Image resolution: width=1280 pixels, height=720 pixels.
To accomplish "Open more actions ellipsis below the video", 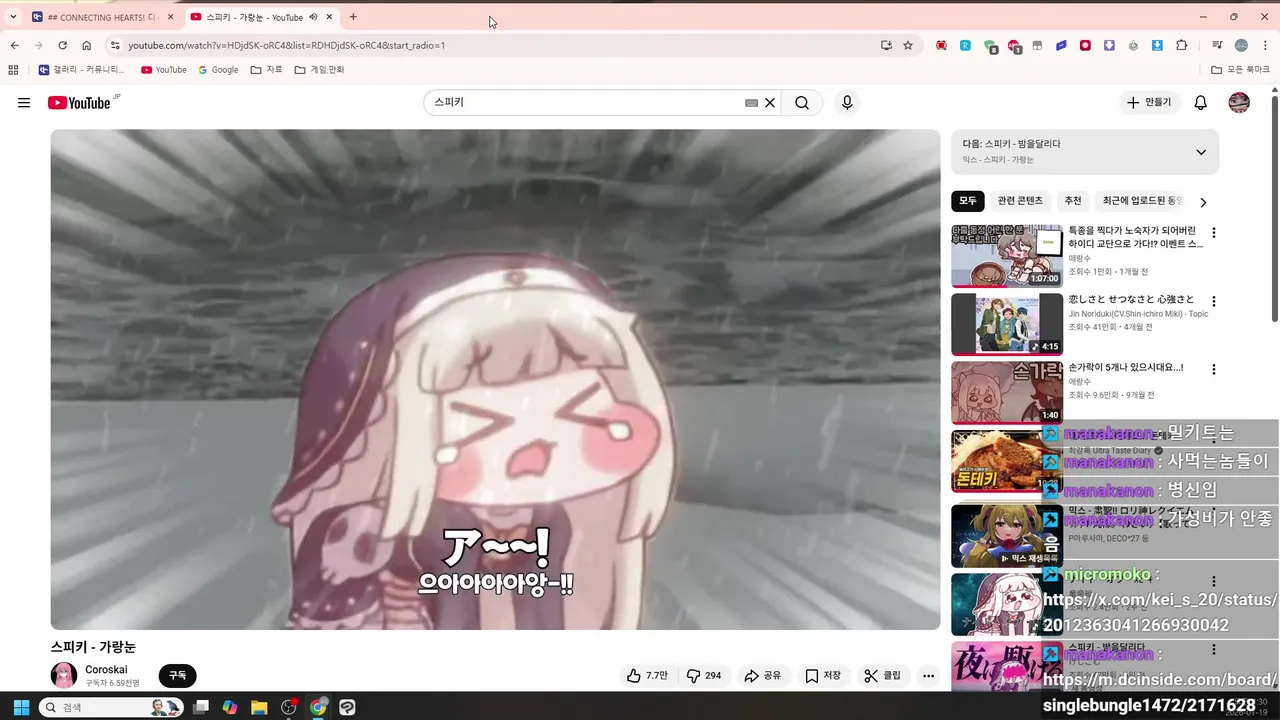I will 928,676.
